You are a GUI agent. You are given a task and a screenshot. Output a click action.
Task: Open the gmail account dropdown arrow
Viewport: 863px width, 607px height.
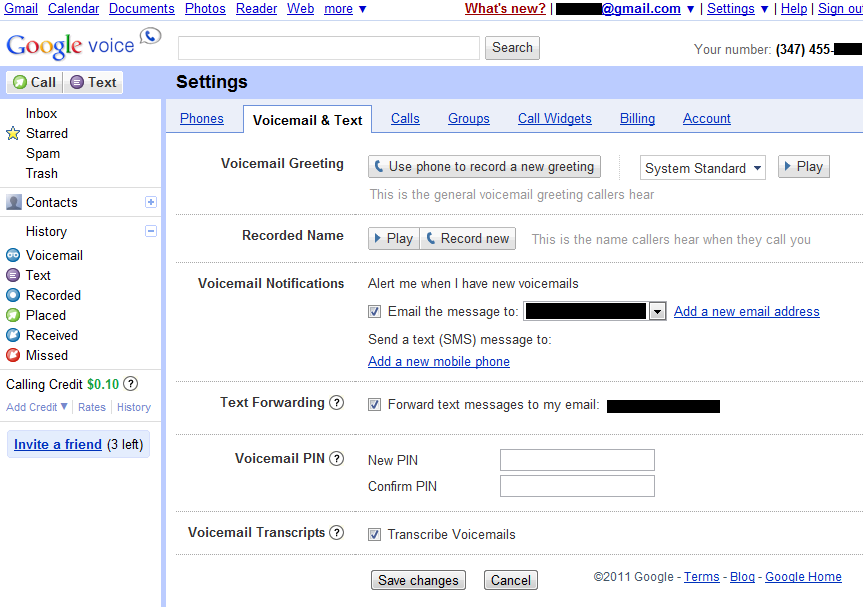tap(690, 9)
